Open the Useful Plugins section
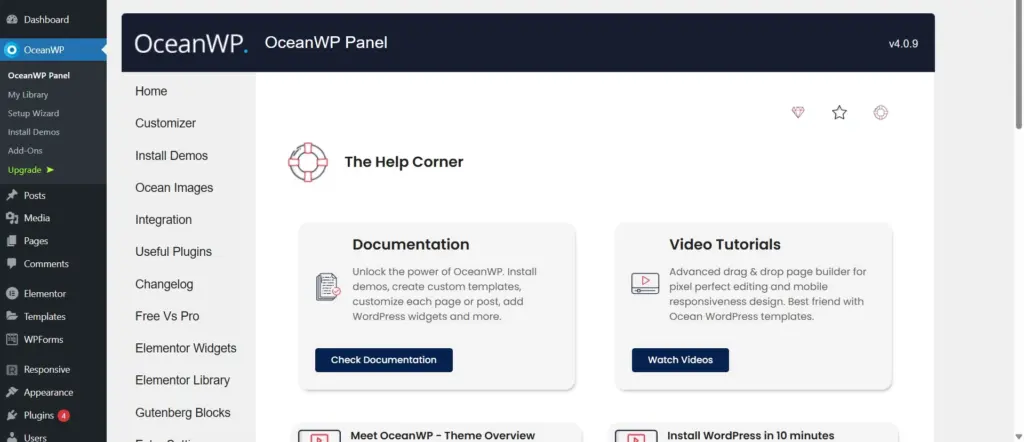1024x442 pixels. (x=173, y=251)
